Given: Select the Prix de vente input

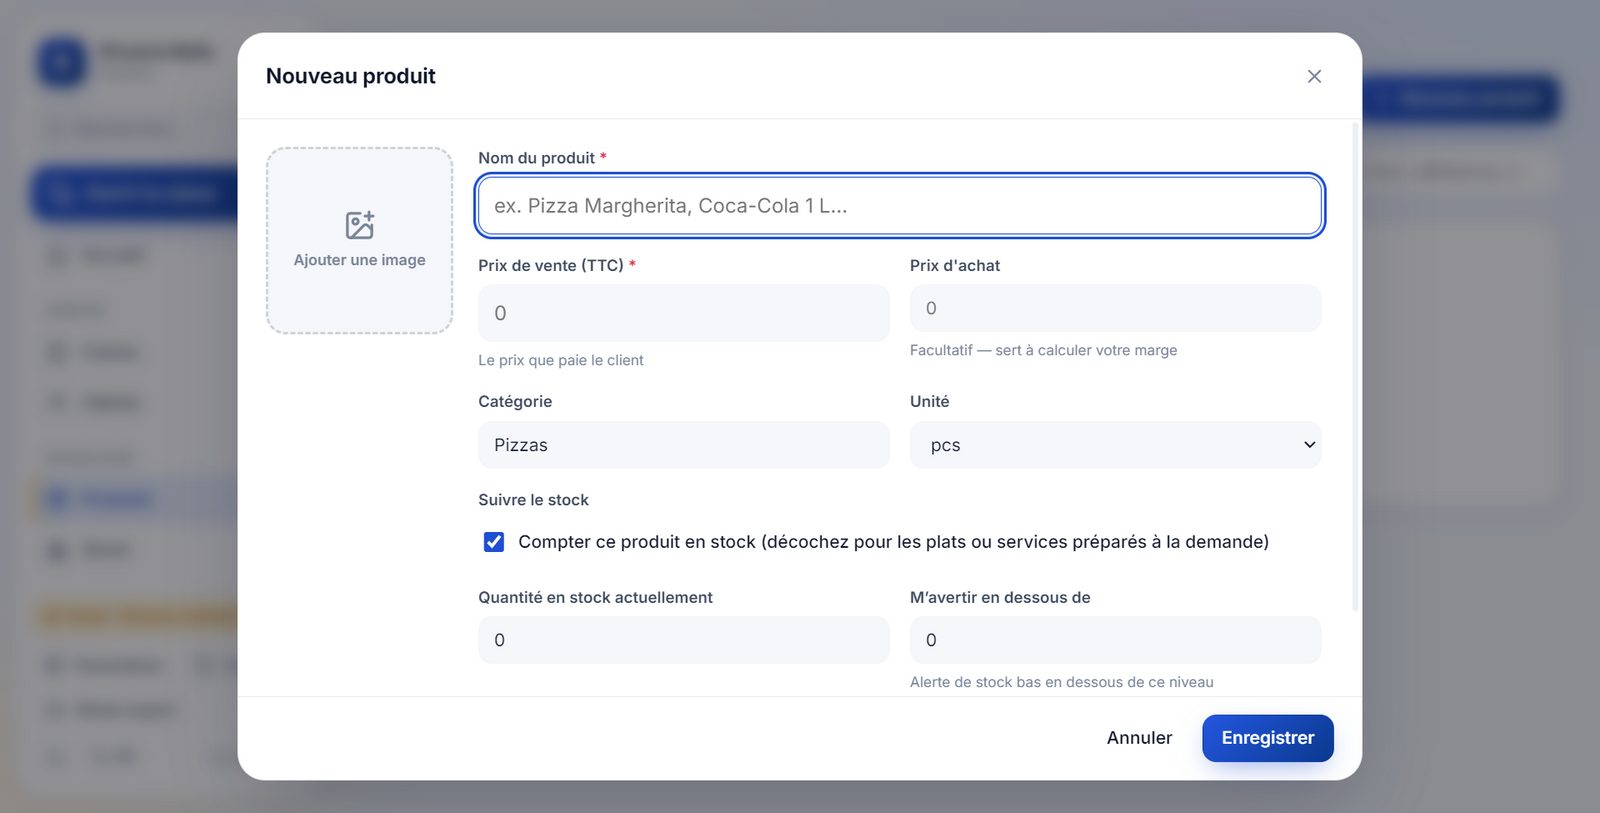Looking at the screenshot, I should pos(683,313).
